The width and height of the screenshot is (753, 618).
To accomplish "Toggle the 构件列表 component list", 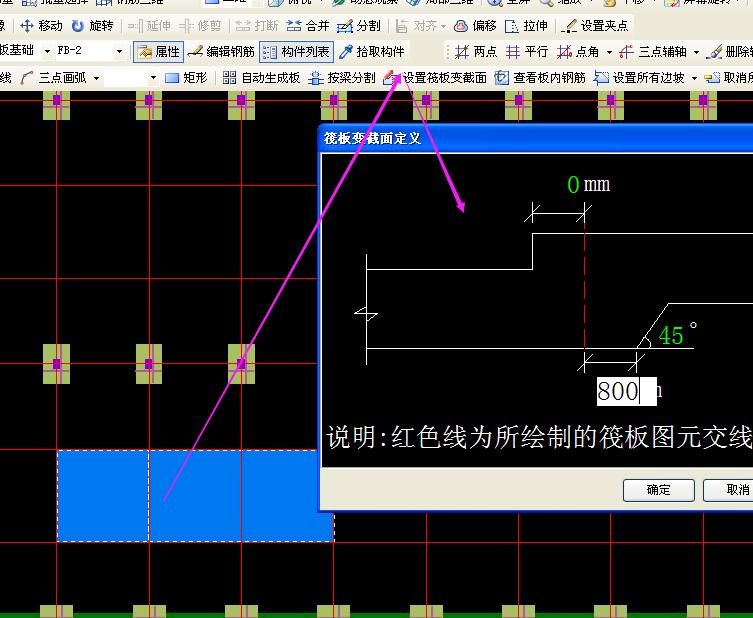I will 296,51.
